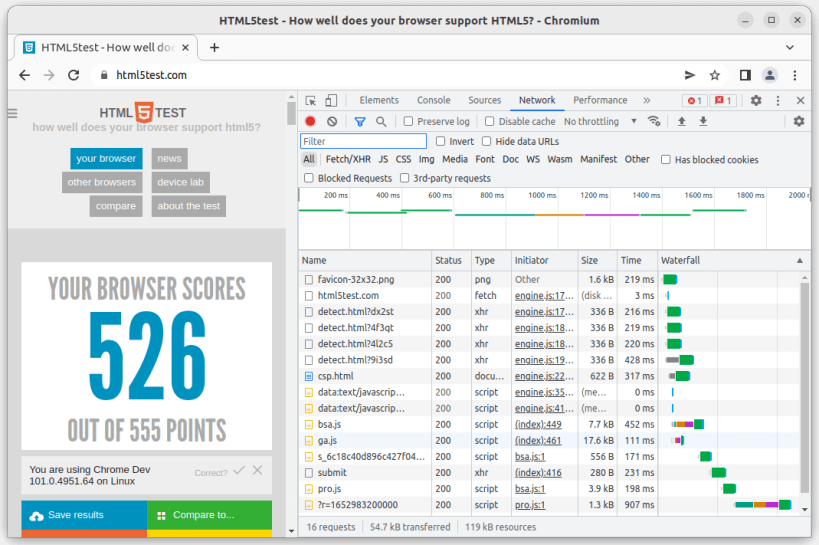This screenshot has height=545, width=819.
Task: Open DevTools settings gear
Action: [x=756, y=100]
